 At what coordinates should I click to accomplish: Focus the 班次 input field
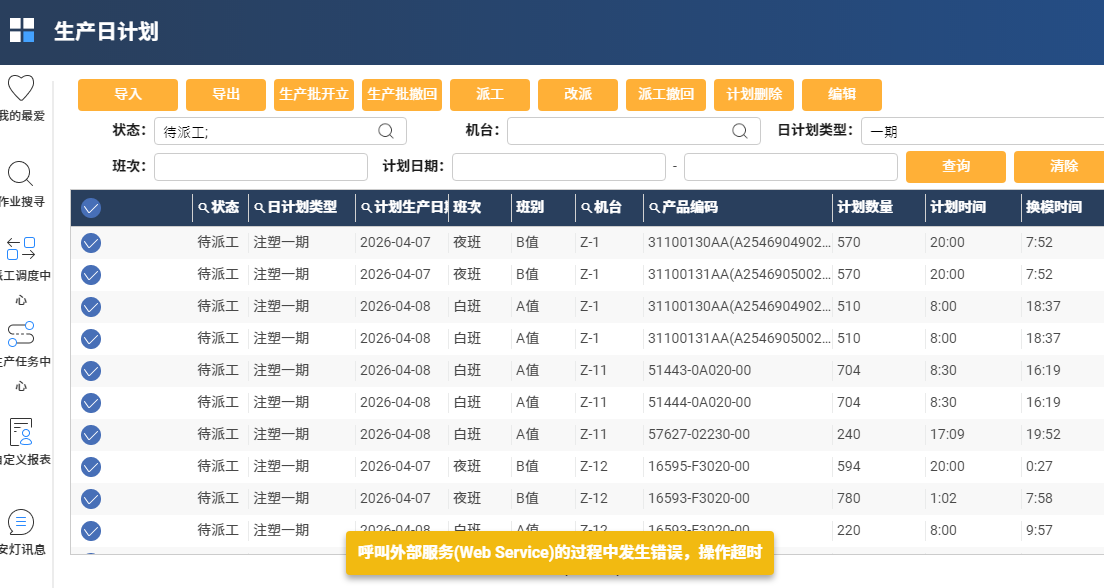click(x=261, y=166)
